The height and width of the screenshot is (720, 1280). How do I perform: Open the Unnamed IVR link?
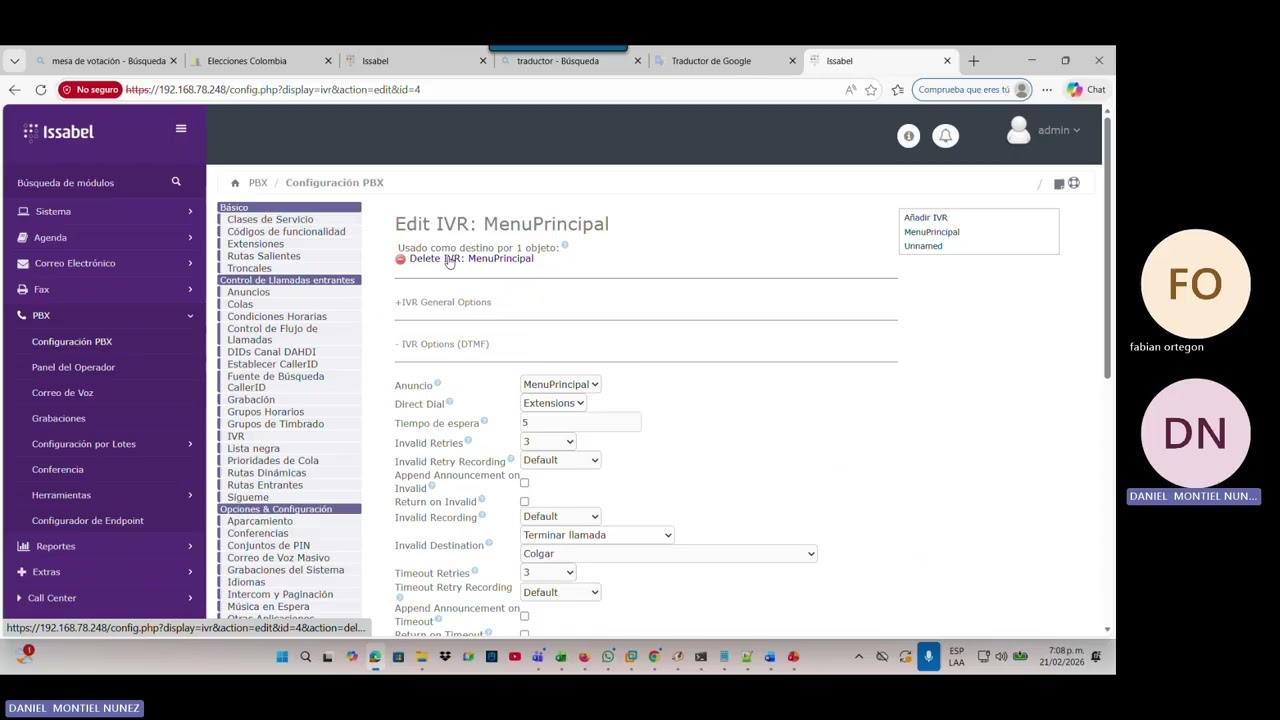click(x=923, y=246)
